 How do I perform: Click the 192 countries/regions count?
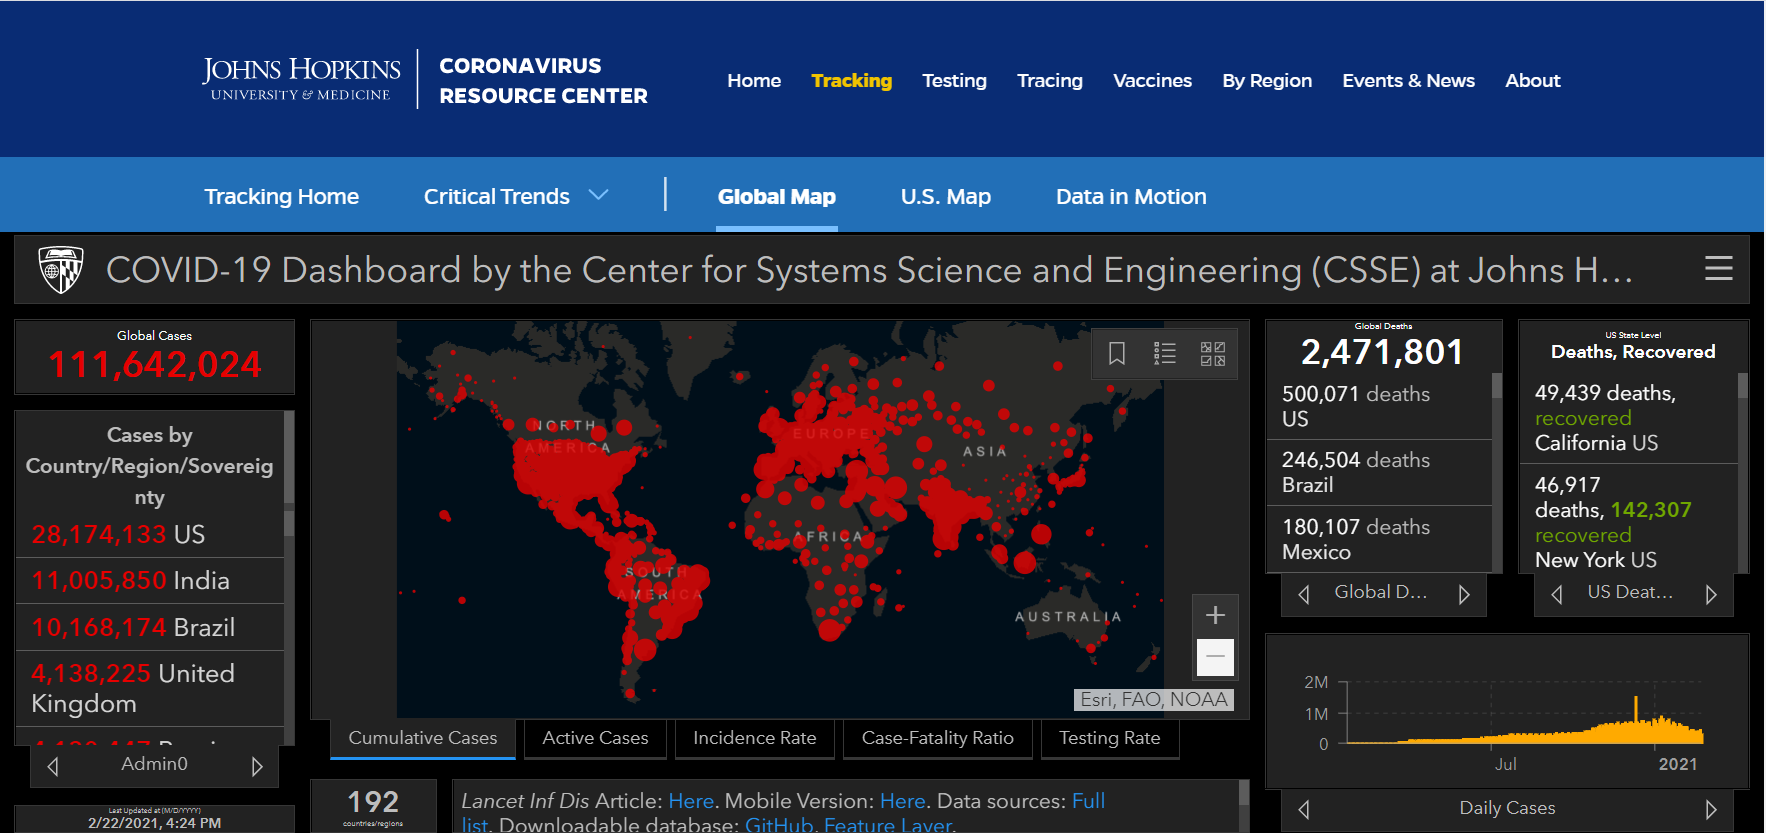pyautogui.click(x=373, y=802)
